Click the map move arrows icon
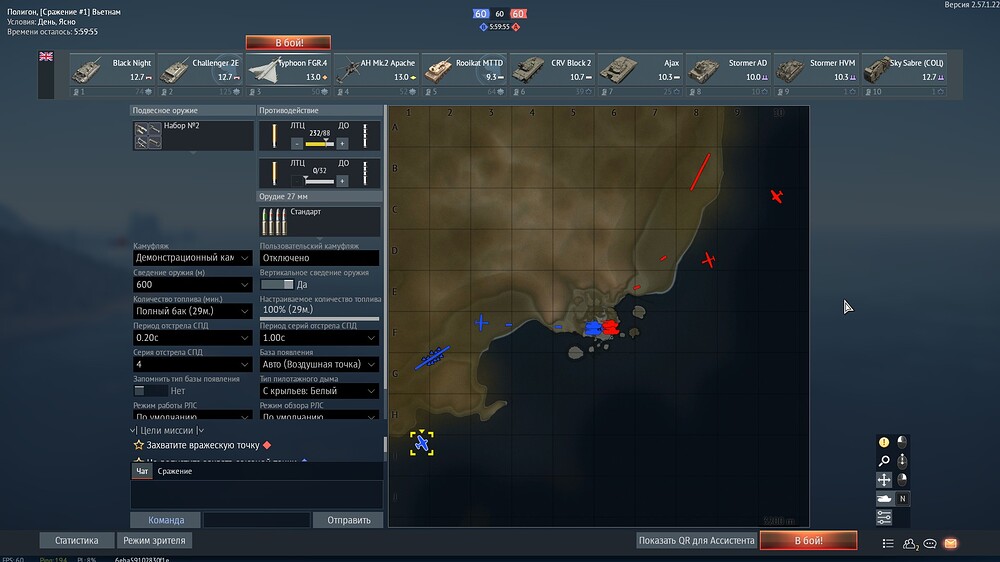The width and height of the screenshot is (1000, 562). tap(884, 480)
